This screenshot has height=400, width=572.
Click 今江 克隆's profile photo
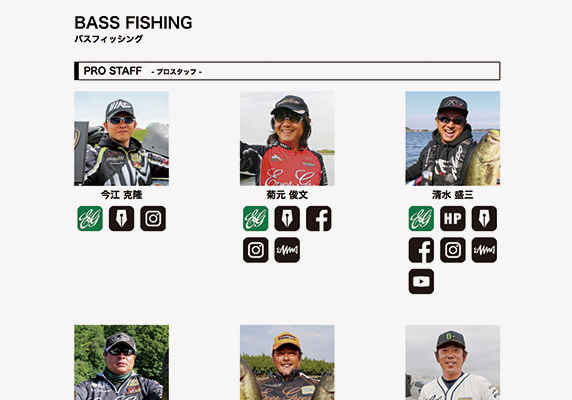121,139
